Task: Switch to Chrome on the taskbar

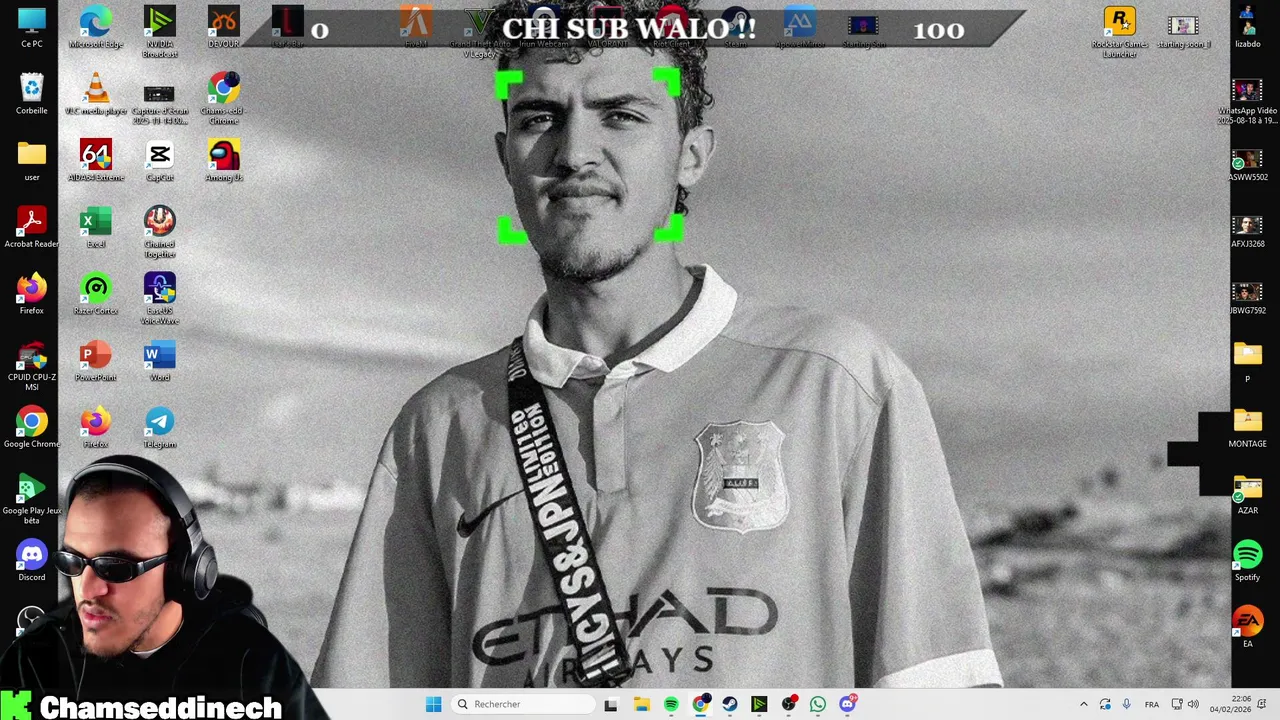Action: (700, 704)
